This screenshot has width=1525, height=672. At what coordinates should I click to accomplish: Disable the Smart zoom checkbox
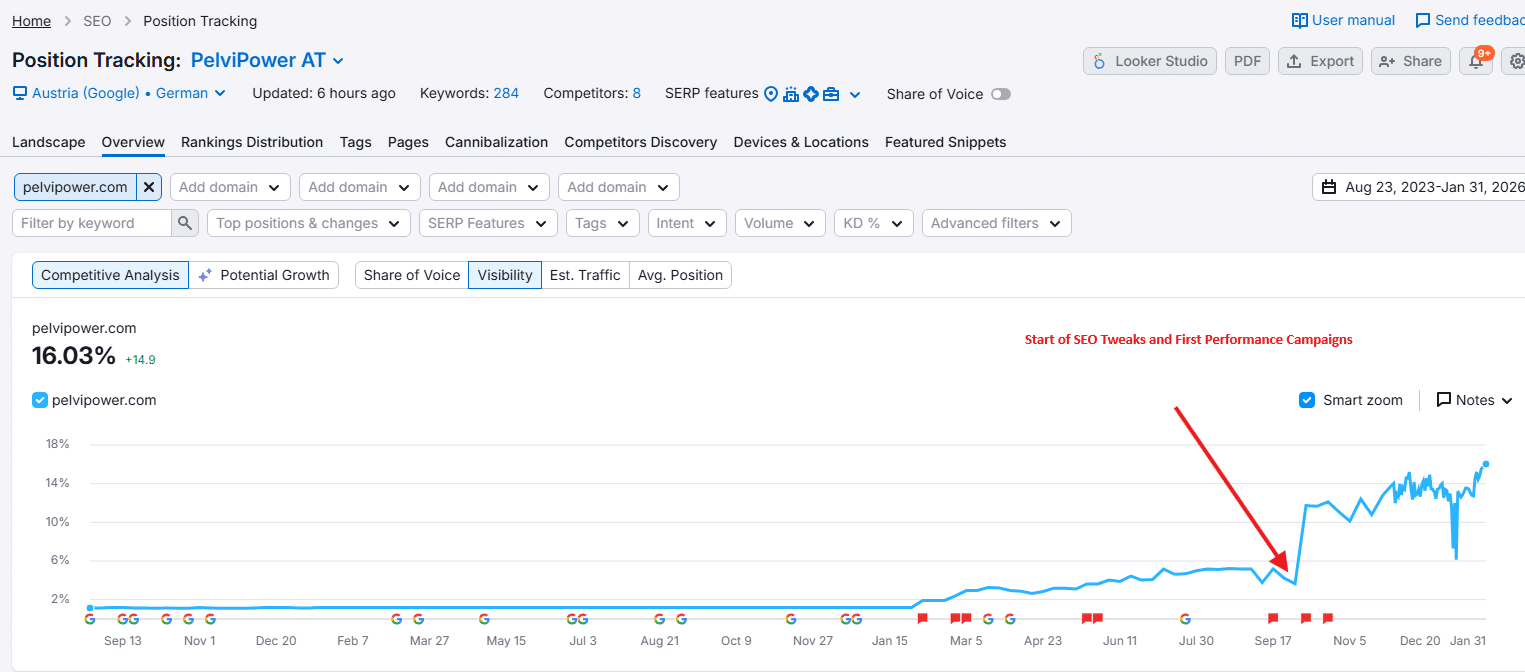coord(1306,400)
